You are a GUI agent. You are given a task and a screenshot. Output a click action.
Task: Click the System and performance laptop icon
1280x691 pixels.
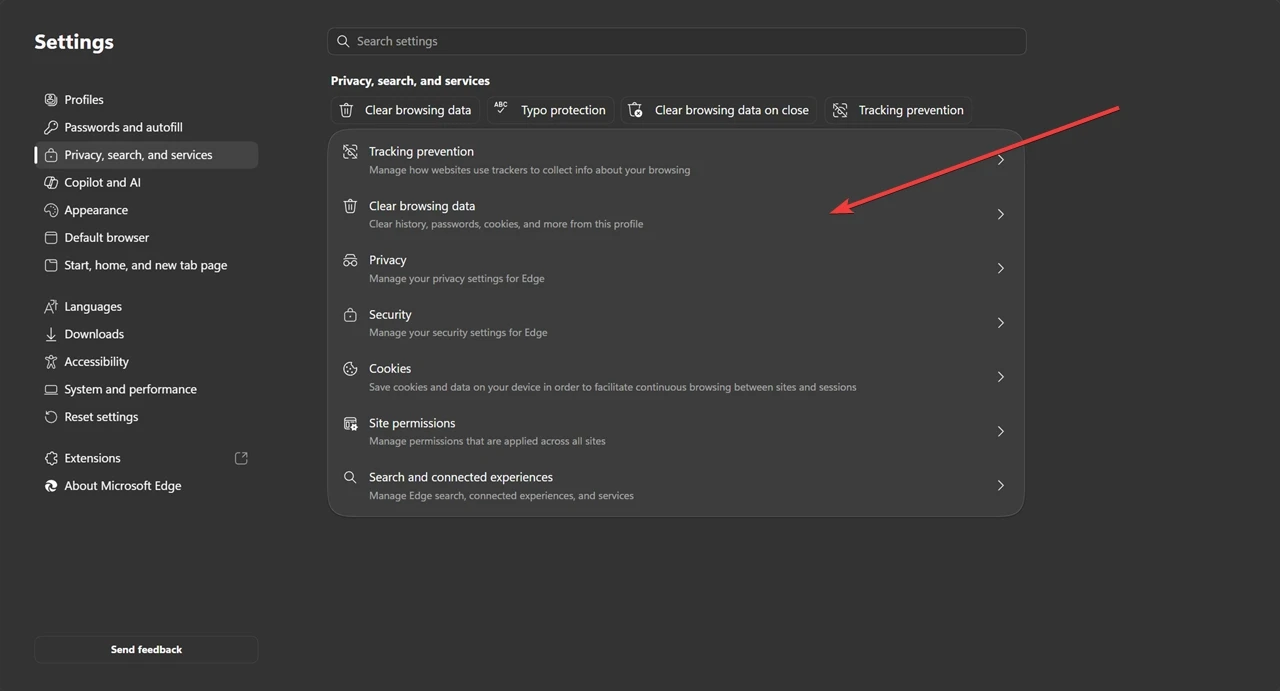point(51,389)
